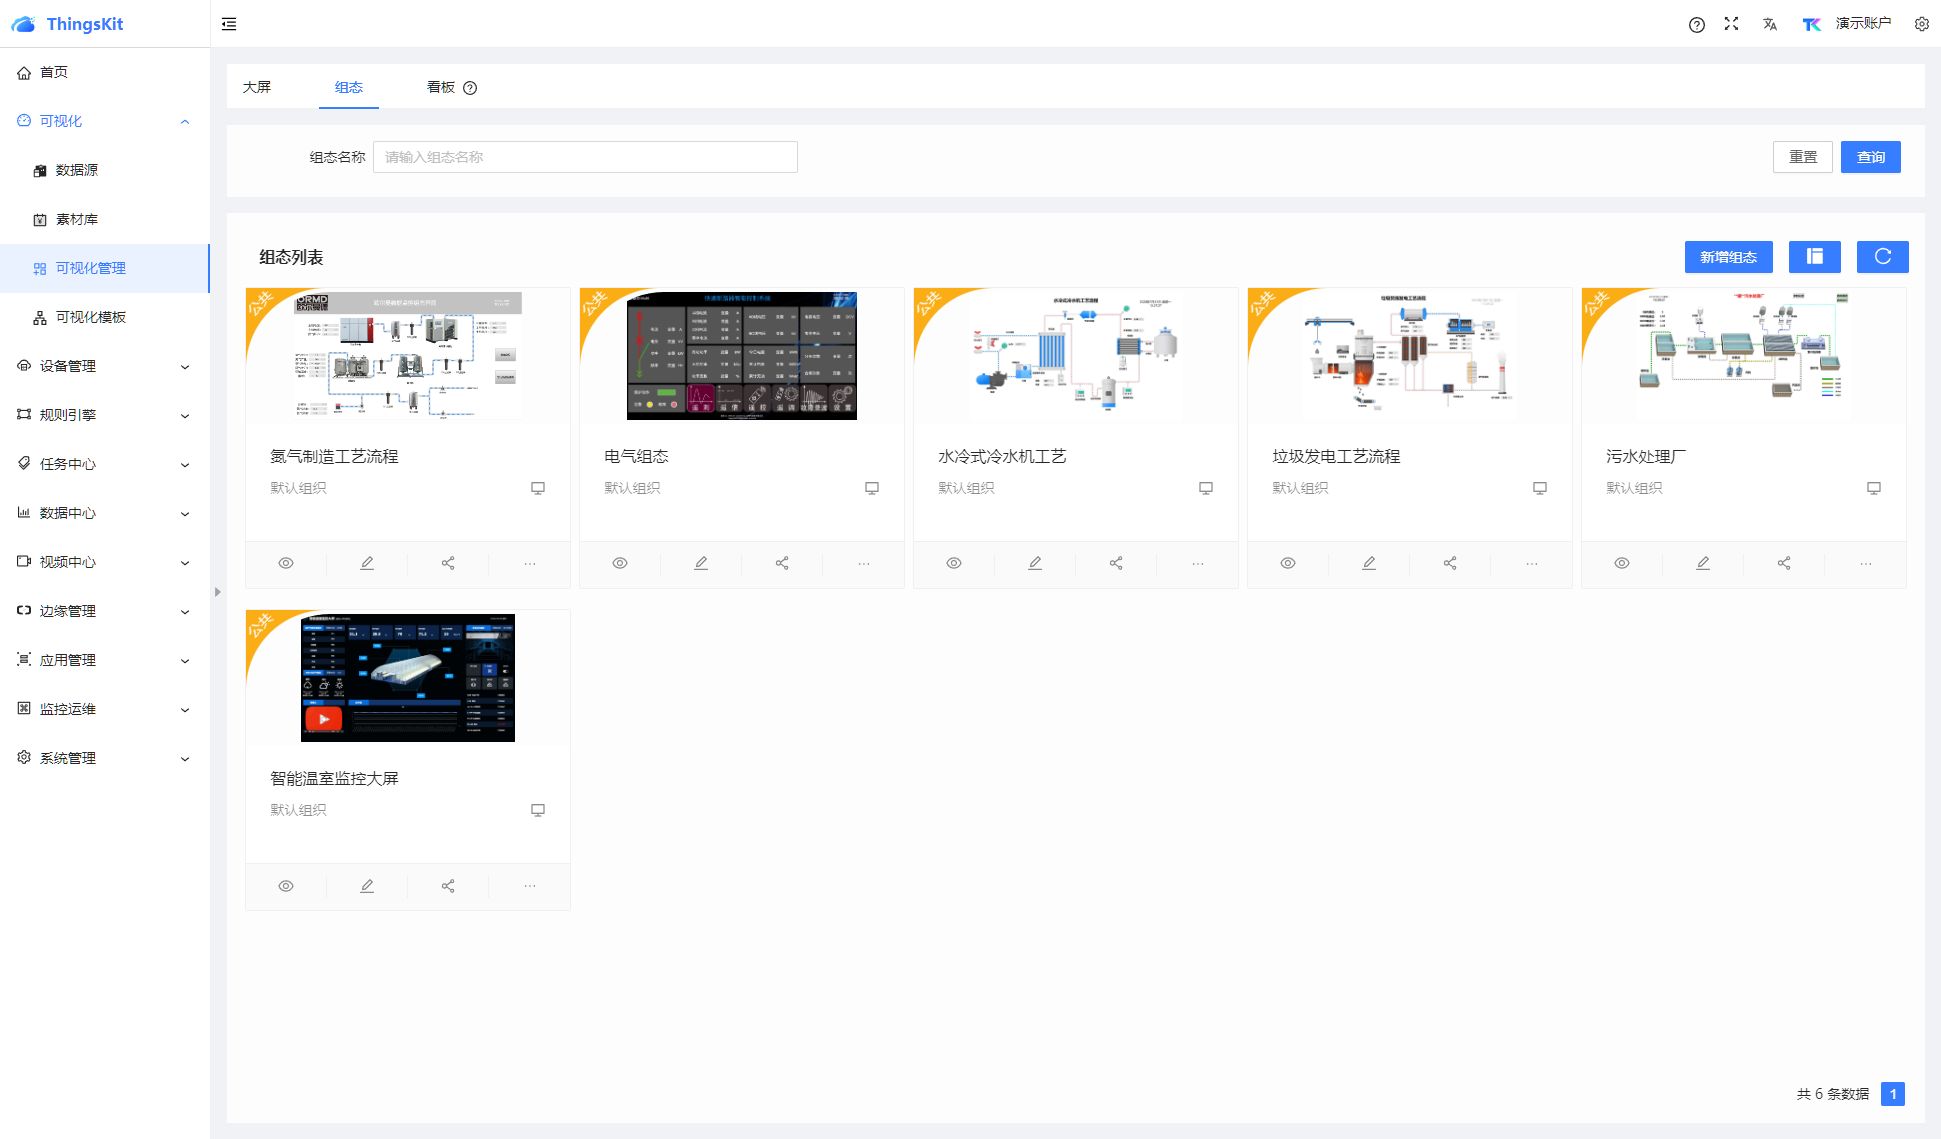Open language translation icon in header
Screen dimensions: 1941x1139
click(x=1770, y=24)
